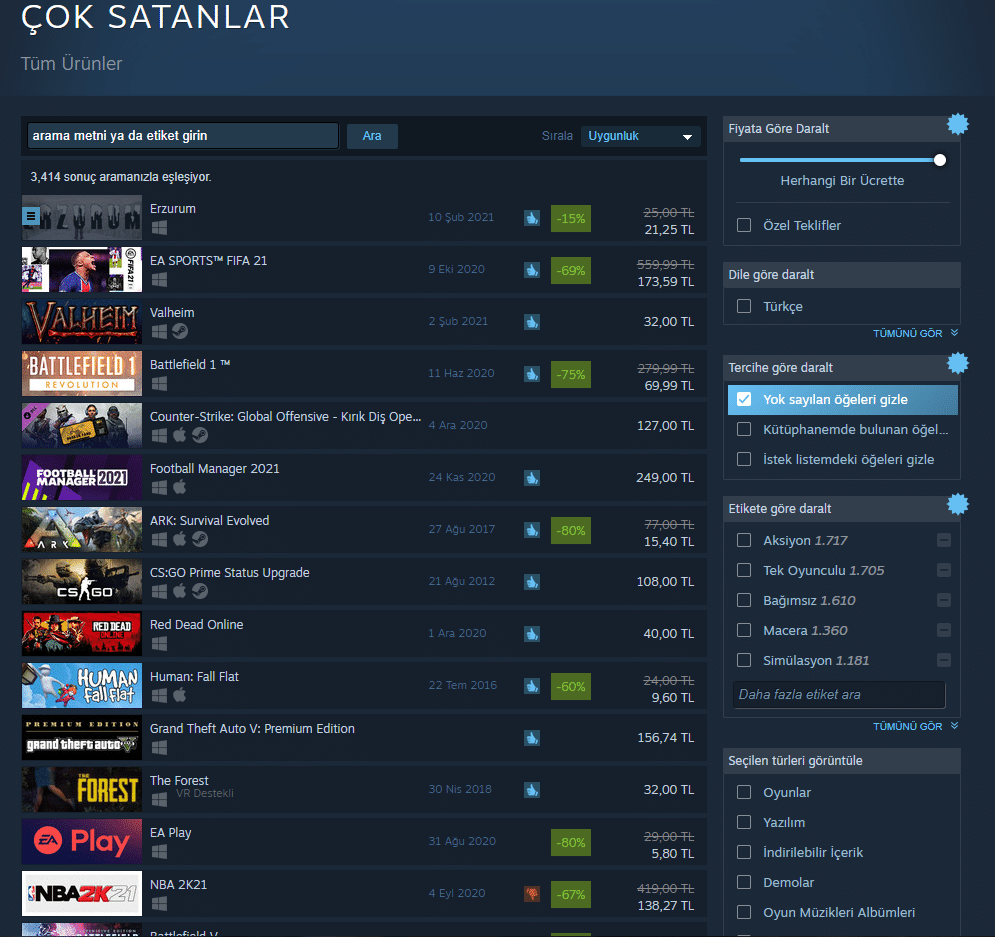This screenshot has width=995, height=937.
Task: Click the Mac platform icon under Football Manager 2021
Action: 180,487
